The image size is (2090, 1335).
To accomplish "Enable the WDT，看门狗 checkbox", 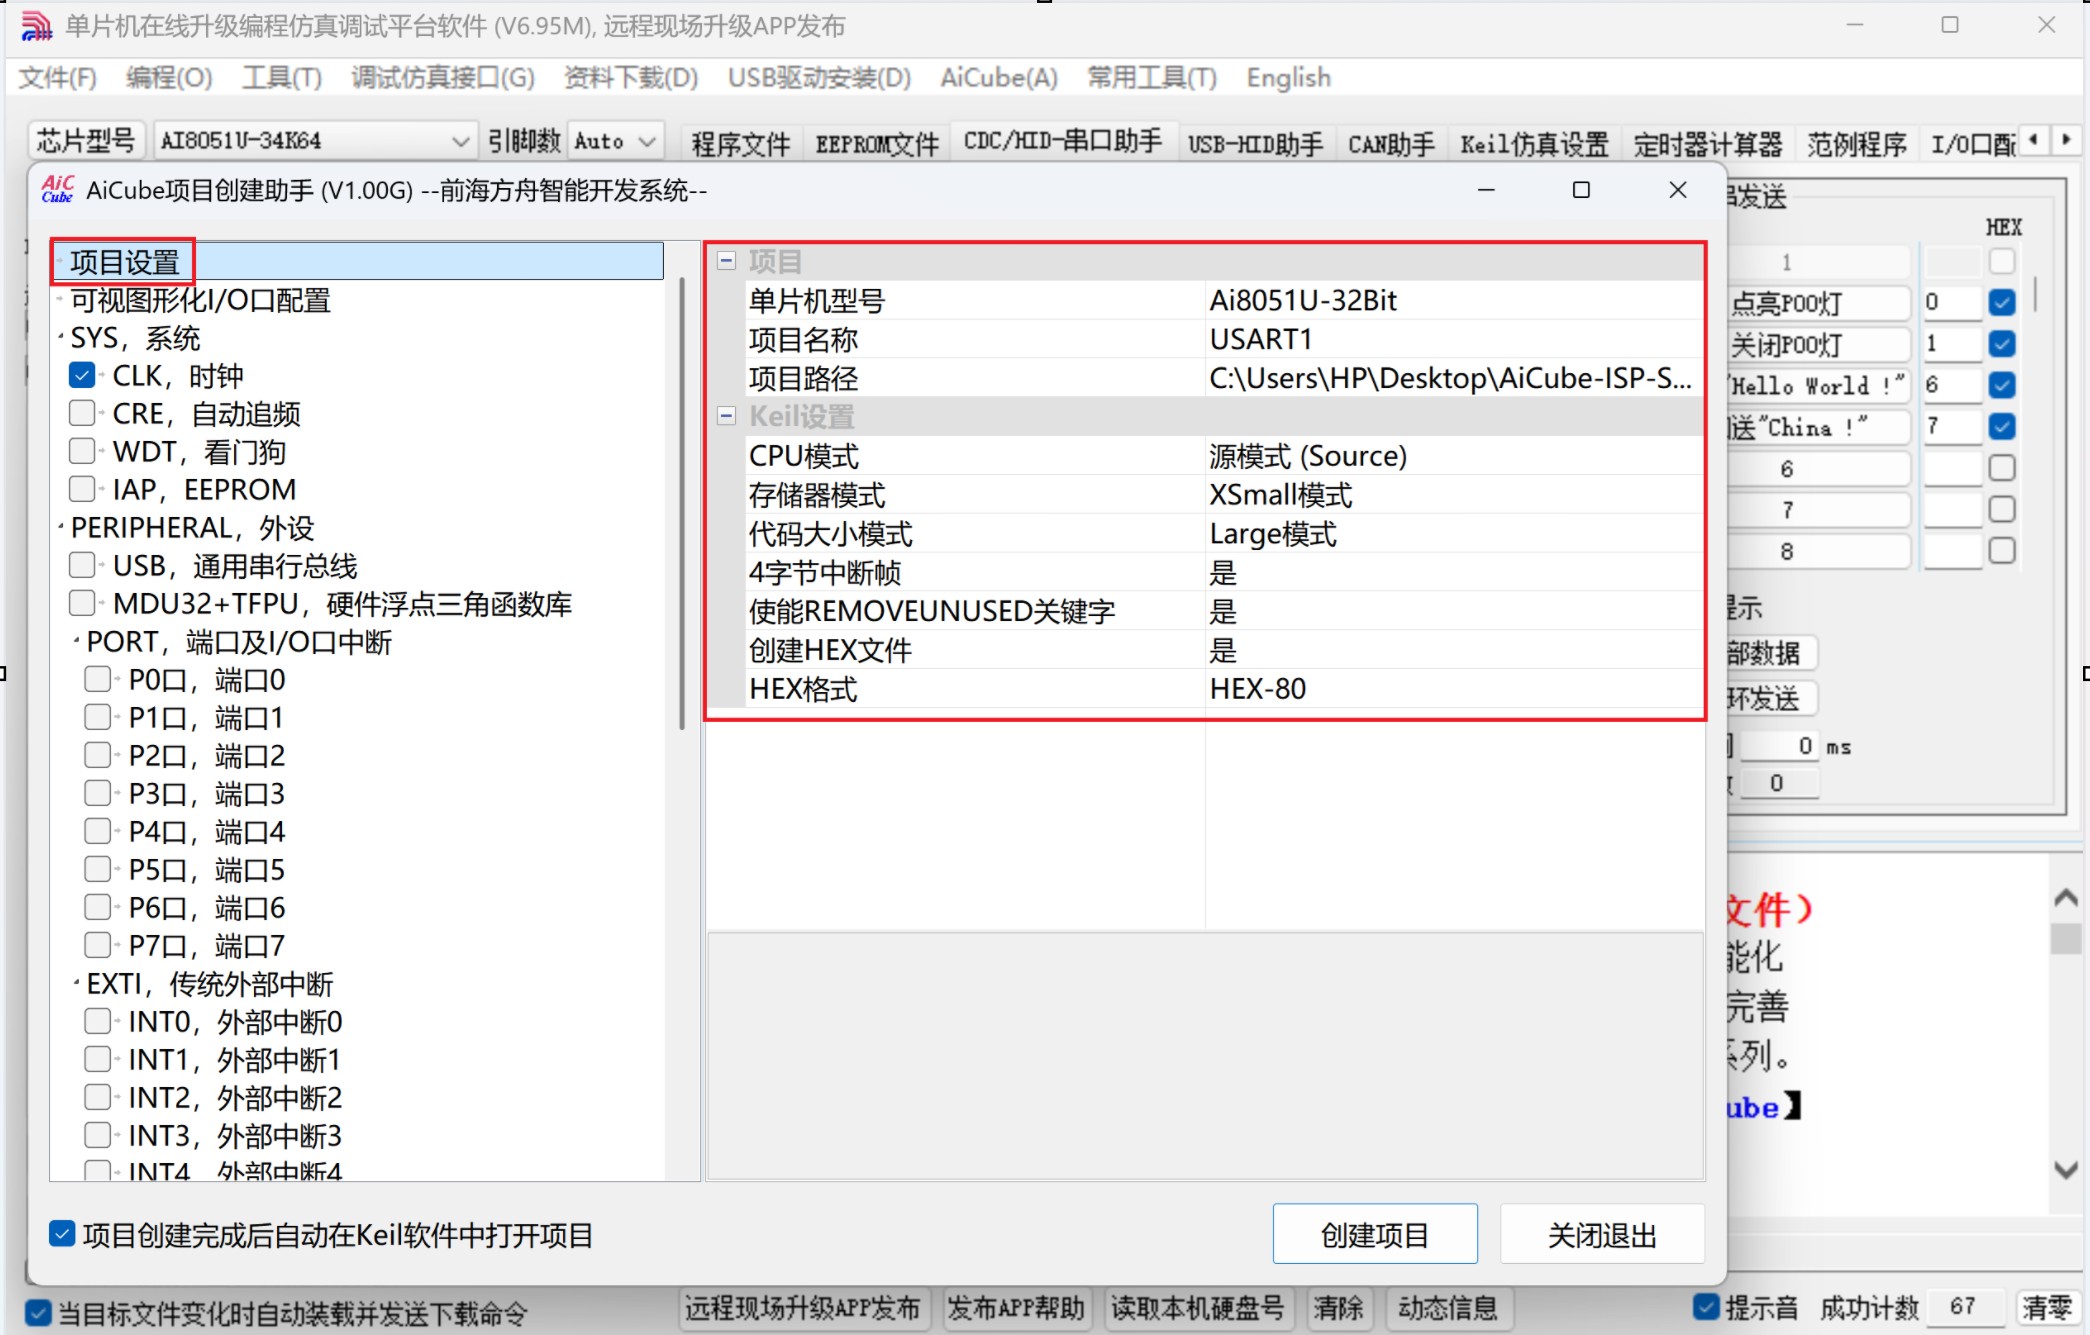I will 82,451.
